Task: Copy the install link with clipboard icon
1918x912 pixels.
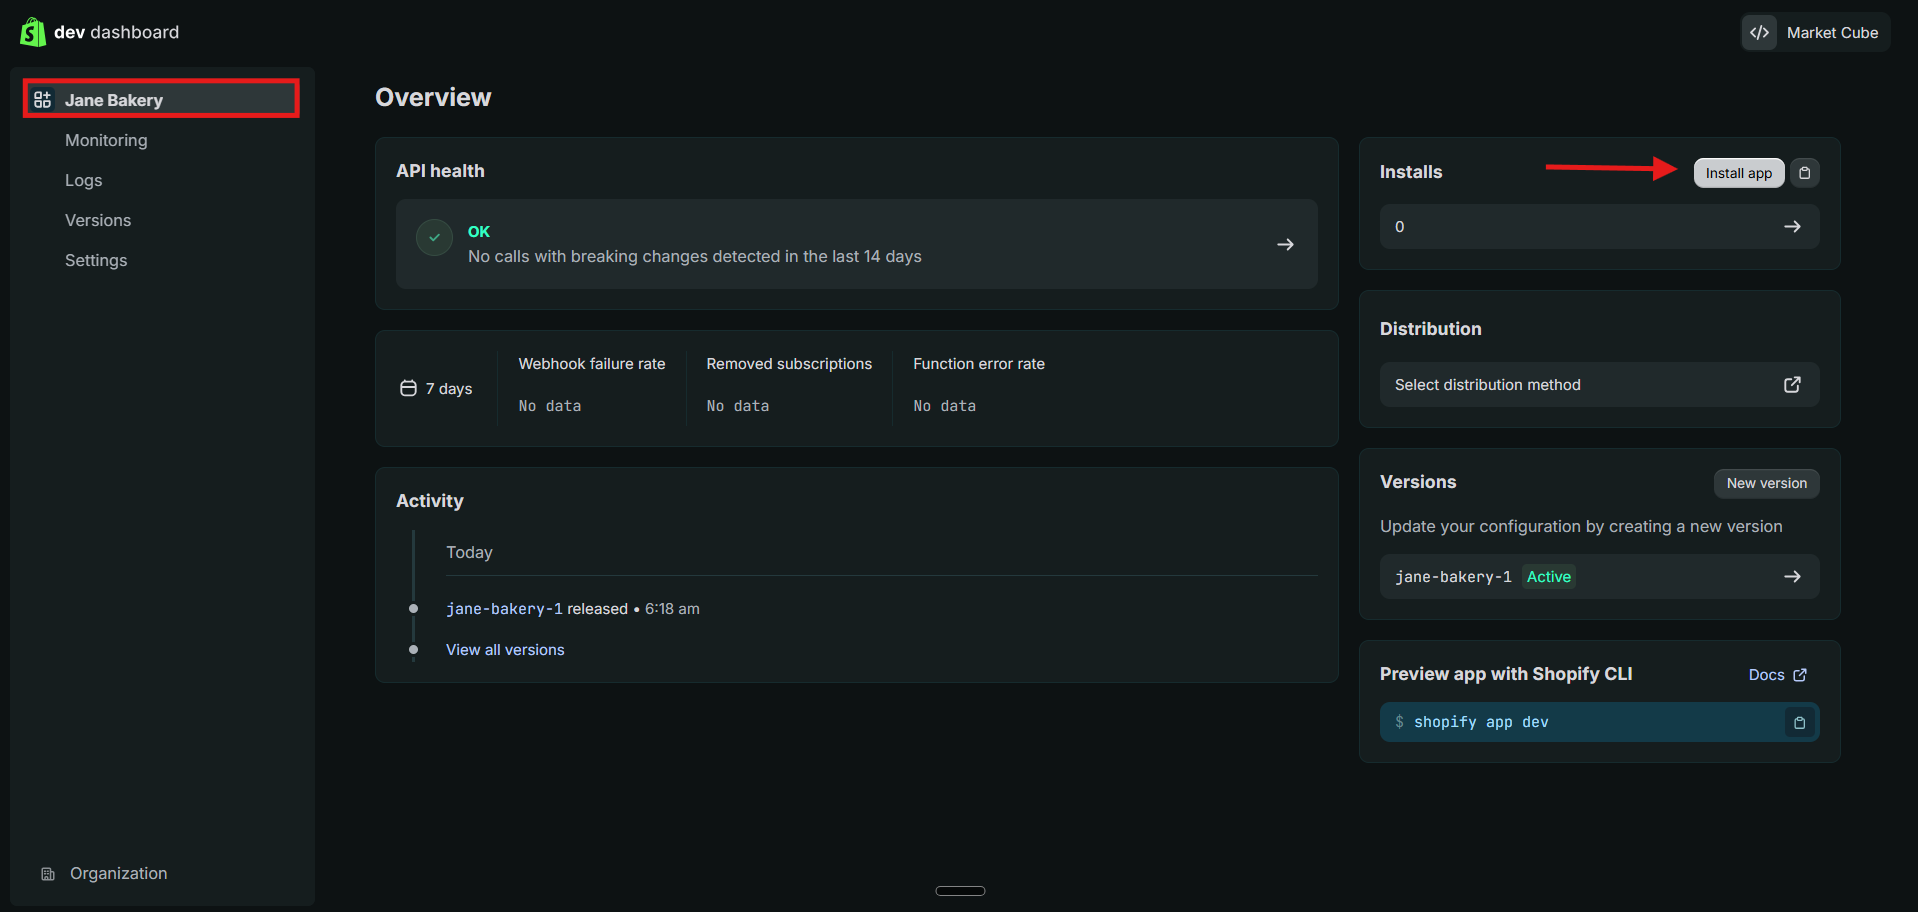Action: (x=1804, y=173)
